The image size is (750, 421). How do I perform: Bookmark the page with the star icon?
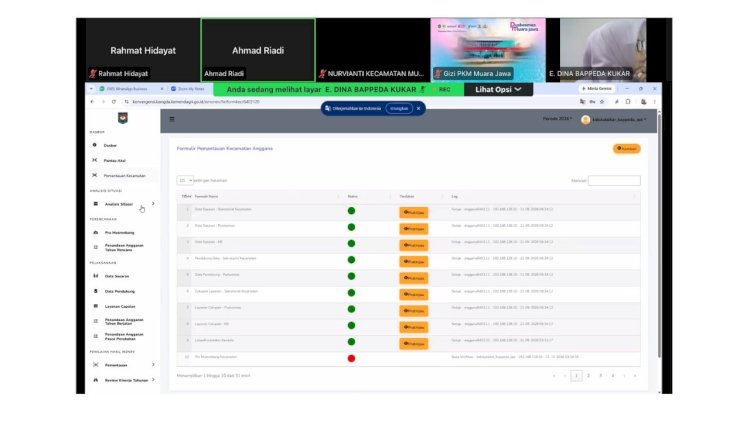coord(602,102)
